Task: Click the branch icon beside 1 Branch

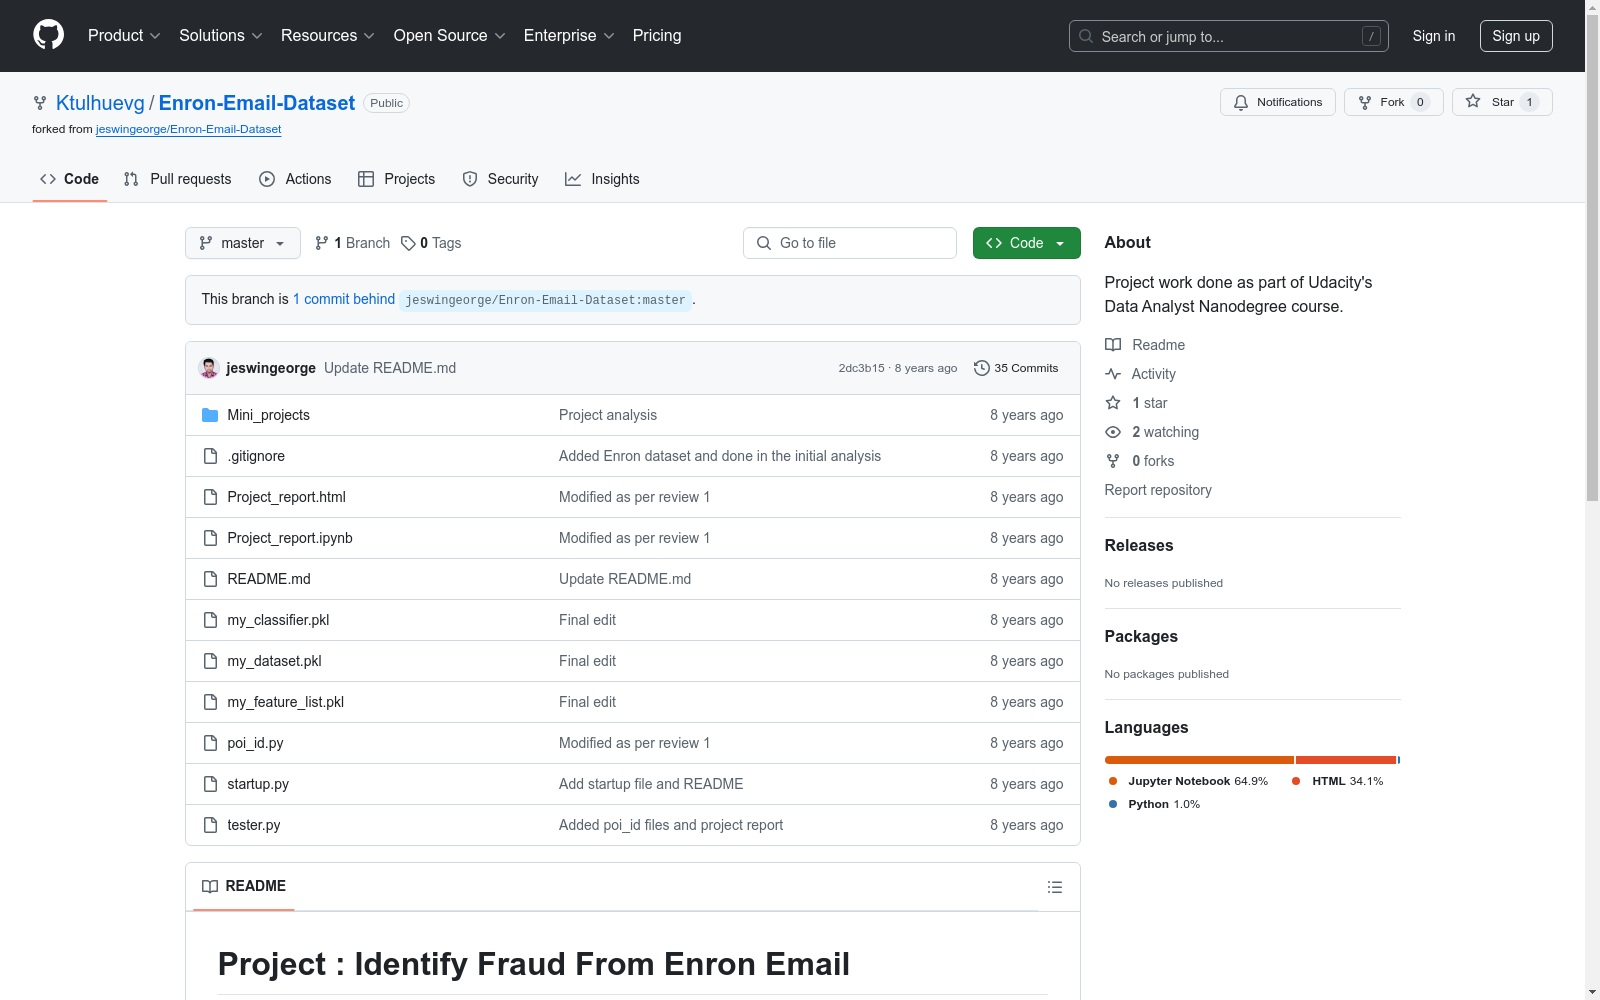Action: (322, 243)
